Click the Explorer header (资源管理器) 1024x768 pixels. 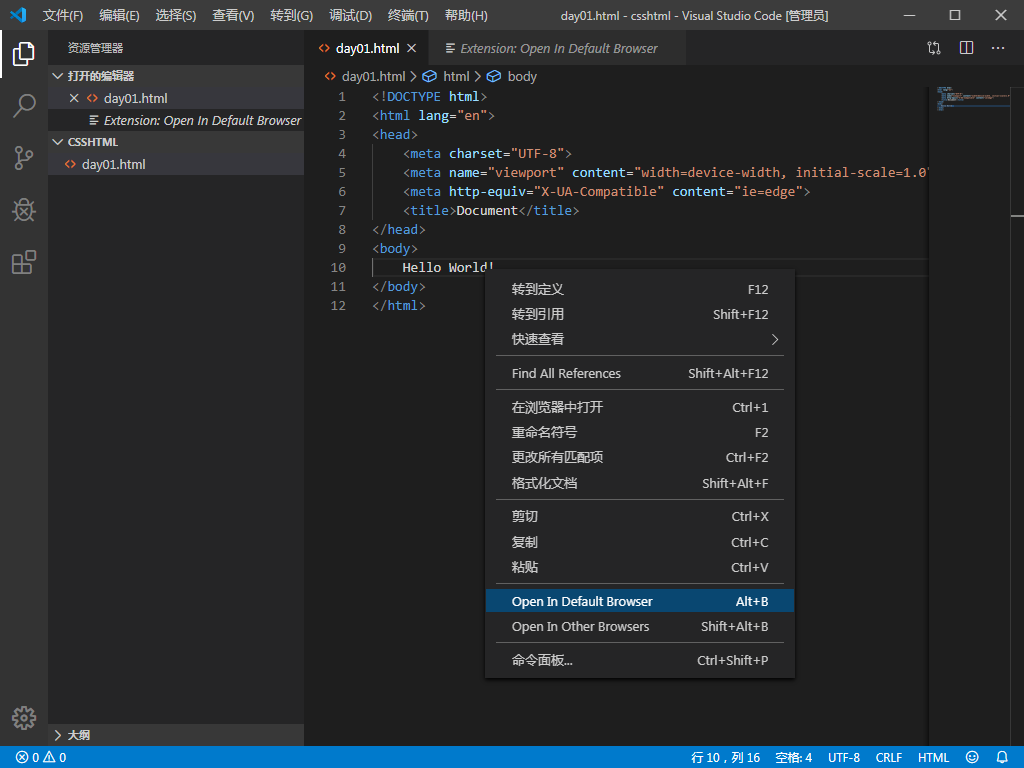point(95,48)
